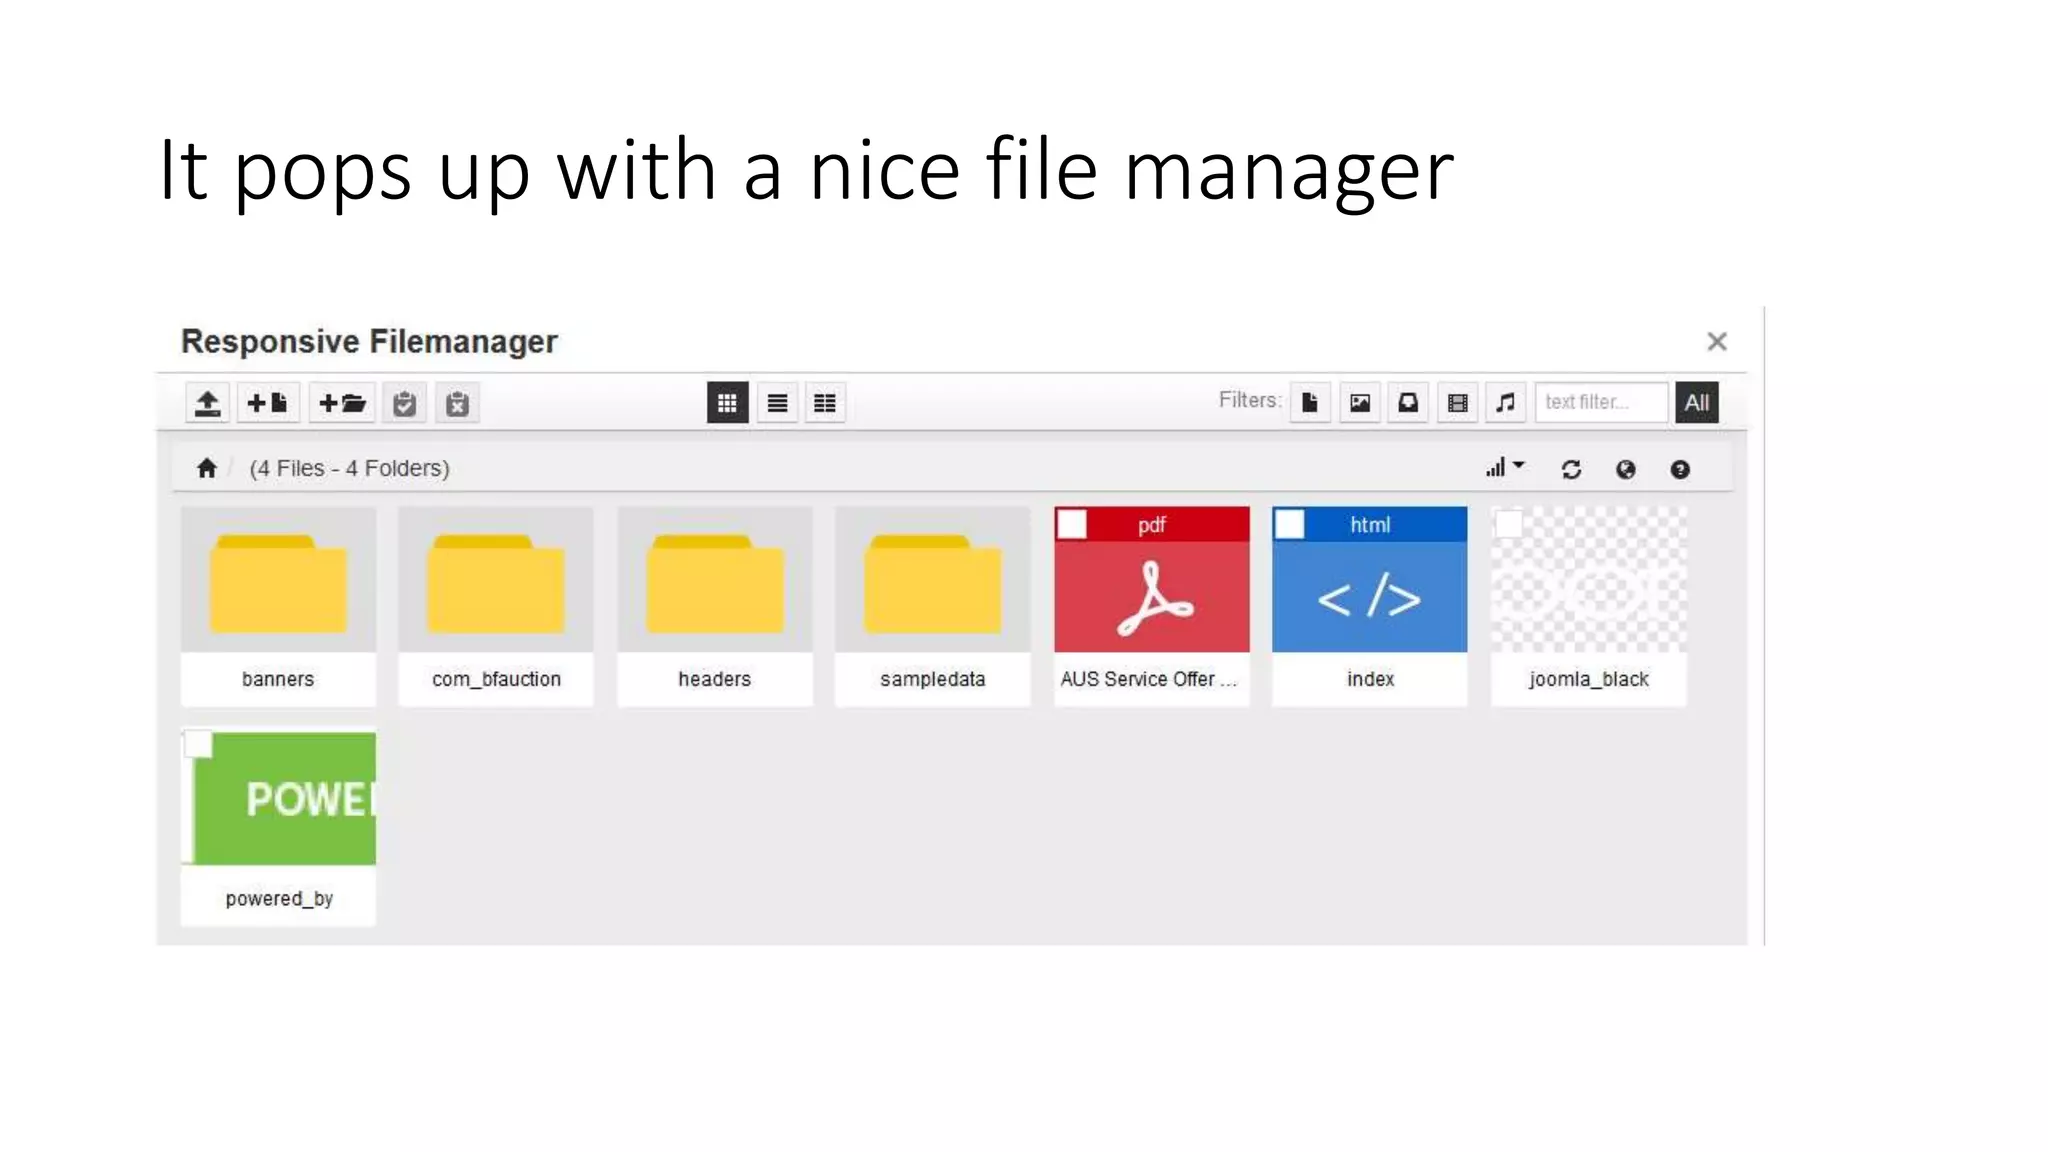Filter by files icon
Image resolution: width=2048 pixels, height=1152 pixels.
(x=1310, y=403)
